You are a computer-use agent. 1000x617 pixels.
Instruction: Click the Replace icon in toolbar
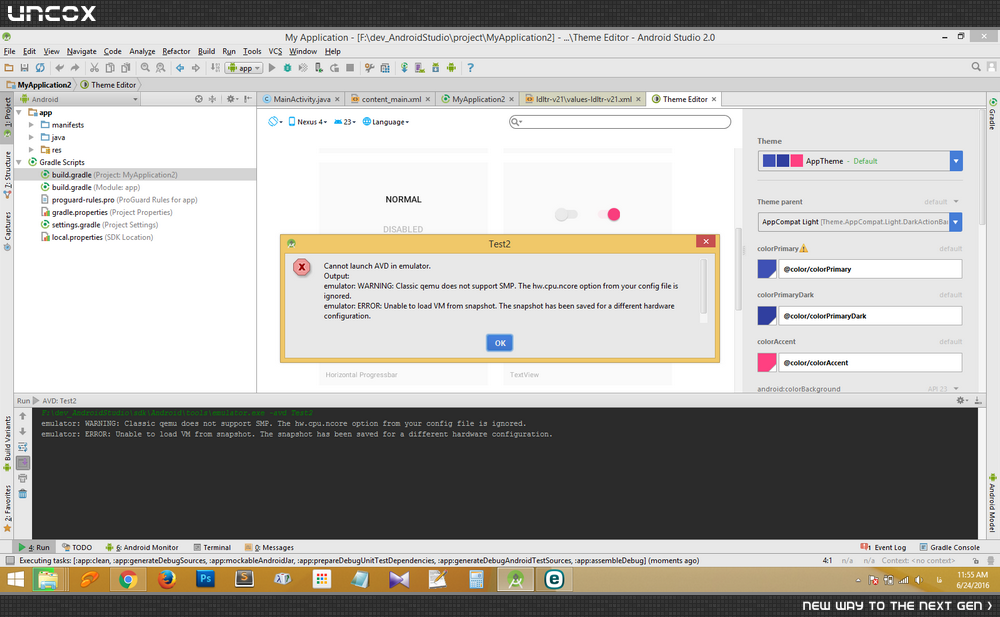coord(160,68)
